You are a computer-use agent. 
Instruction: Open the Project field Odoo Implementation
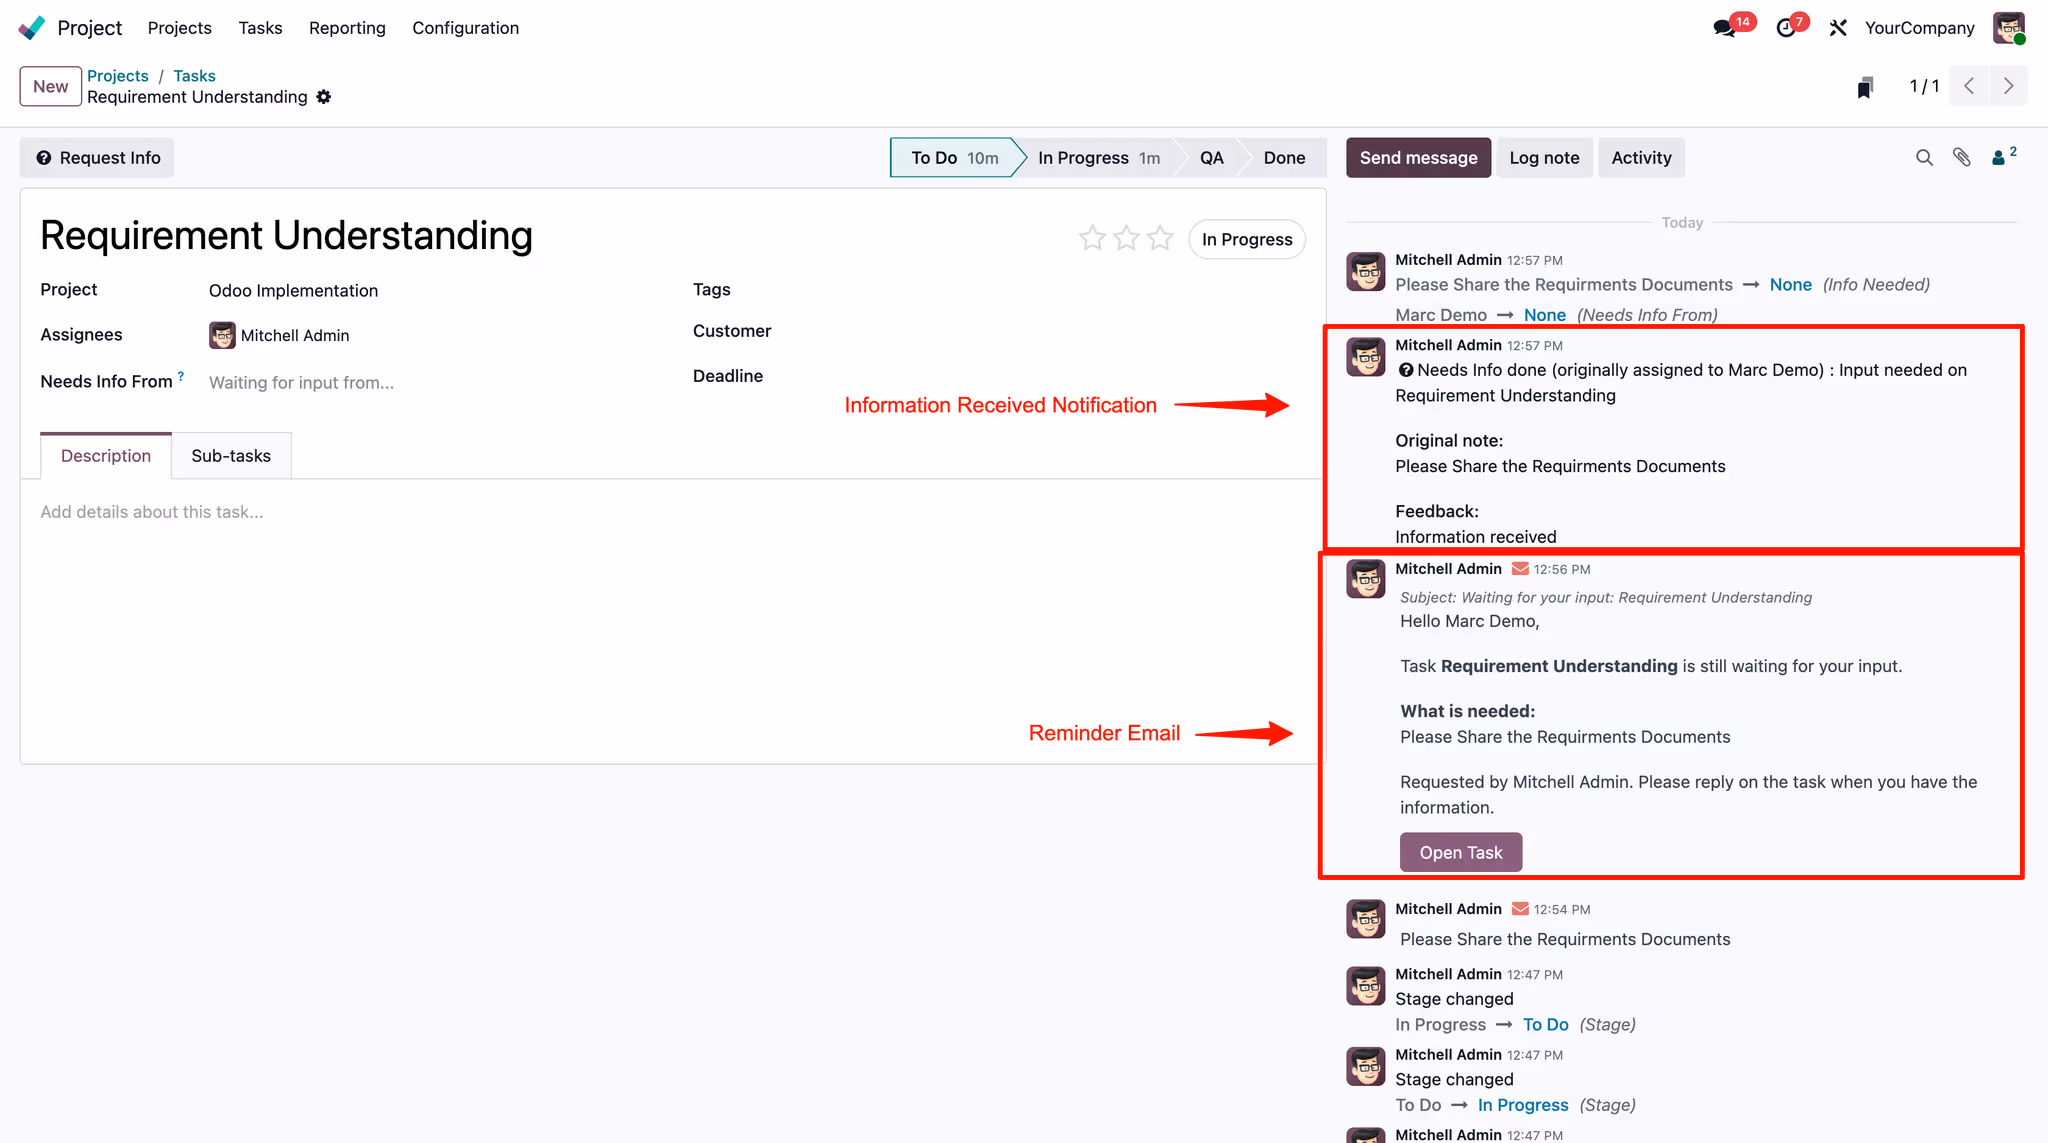(293, 291)
